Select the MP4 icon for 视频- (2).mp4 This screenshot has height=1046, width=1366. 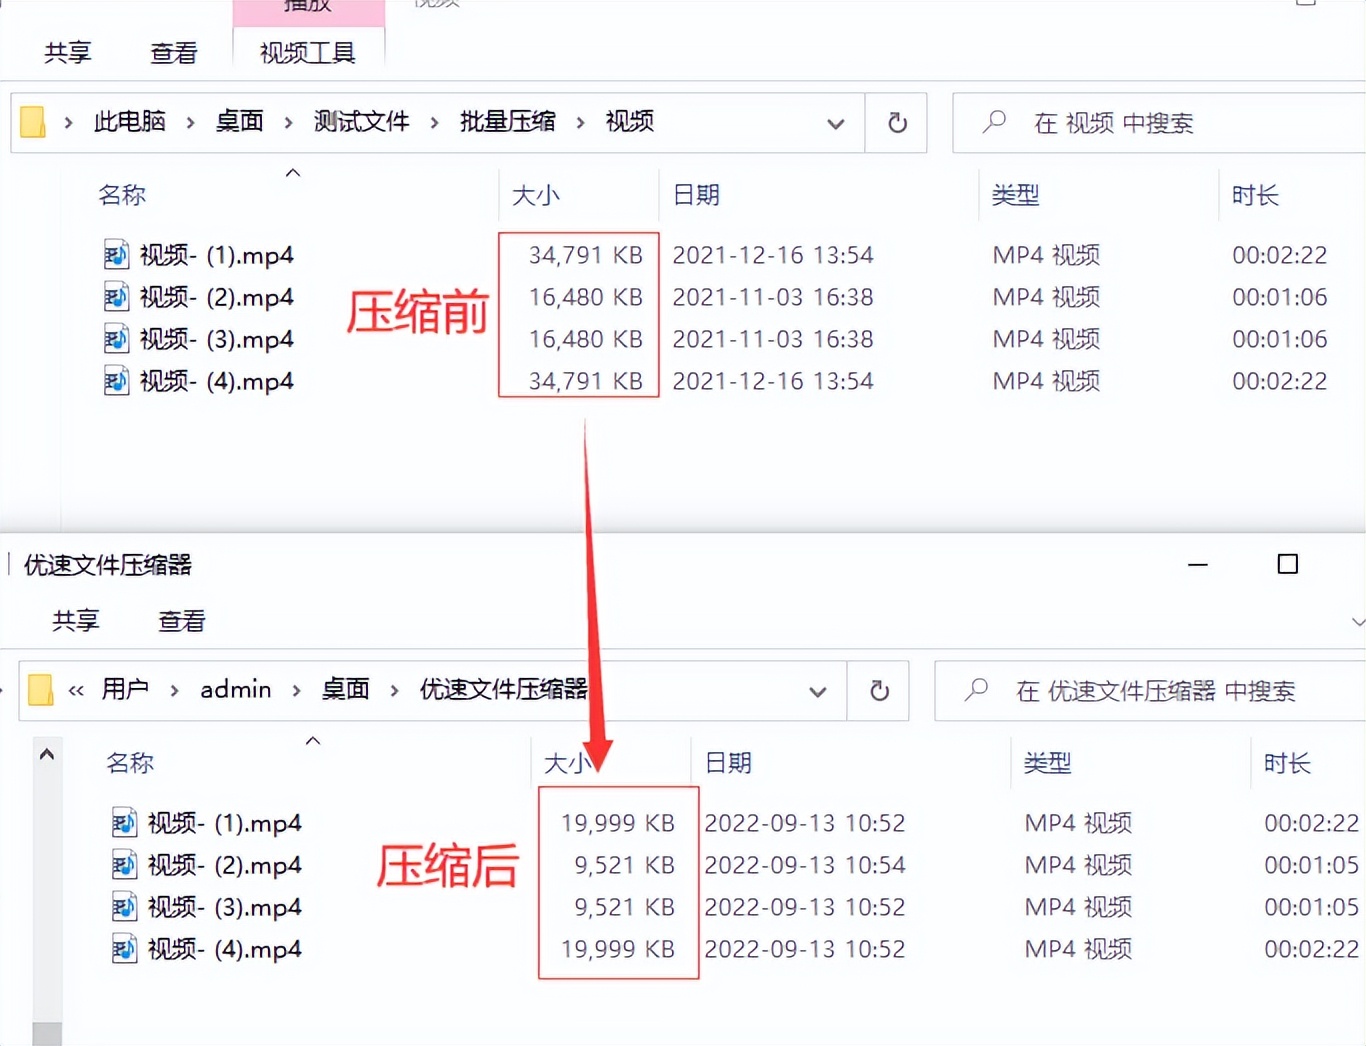click(116, 297)
